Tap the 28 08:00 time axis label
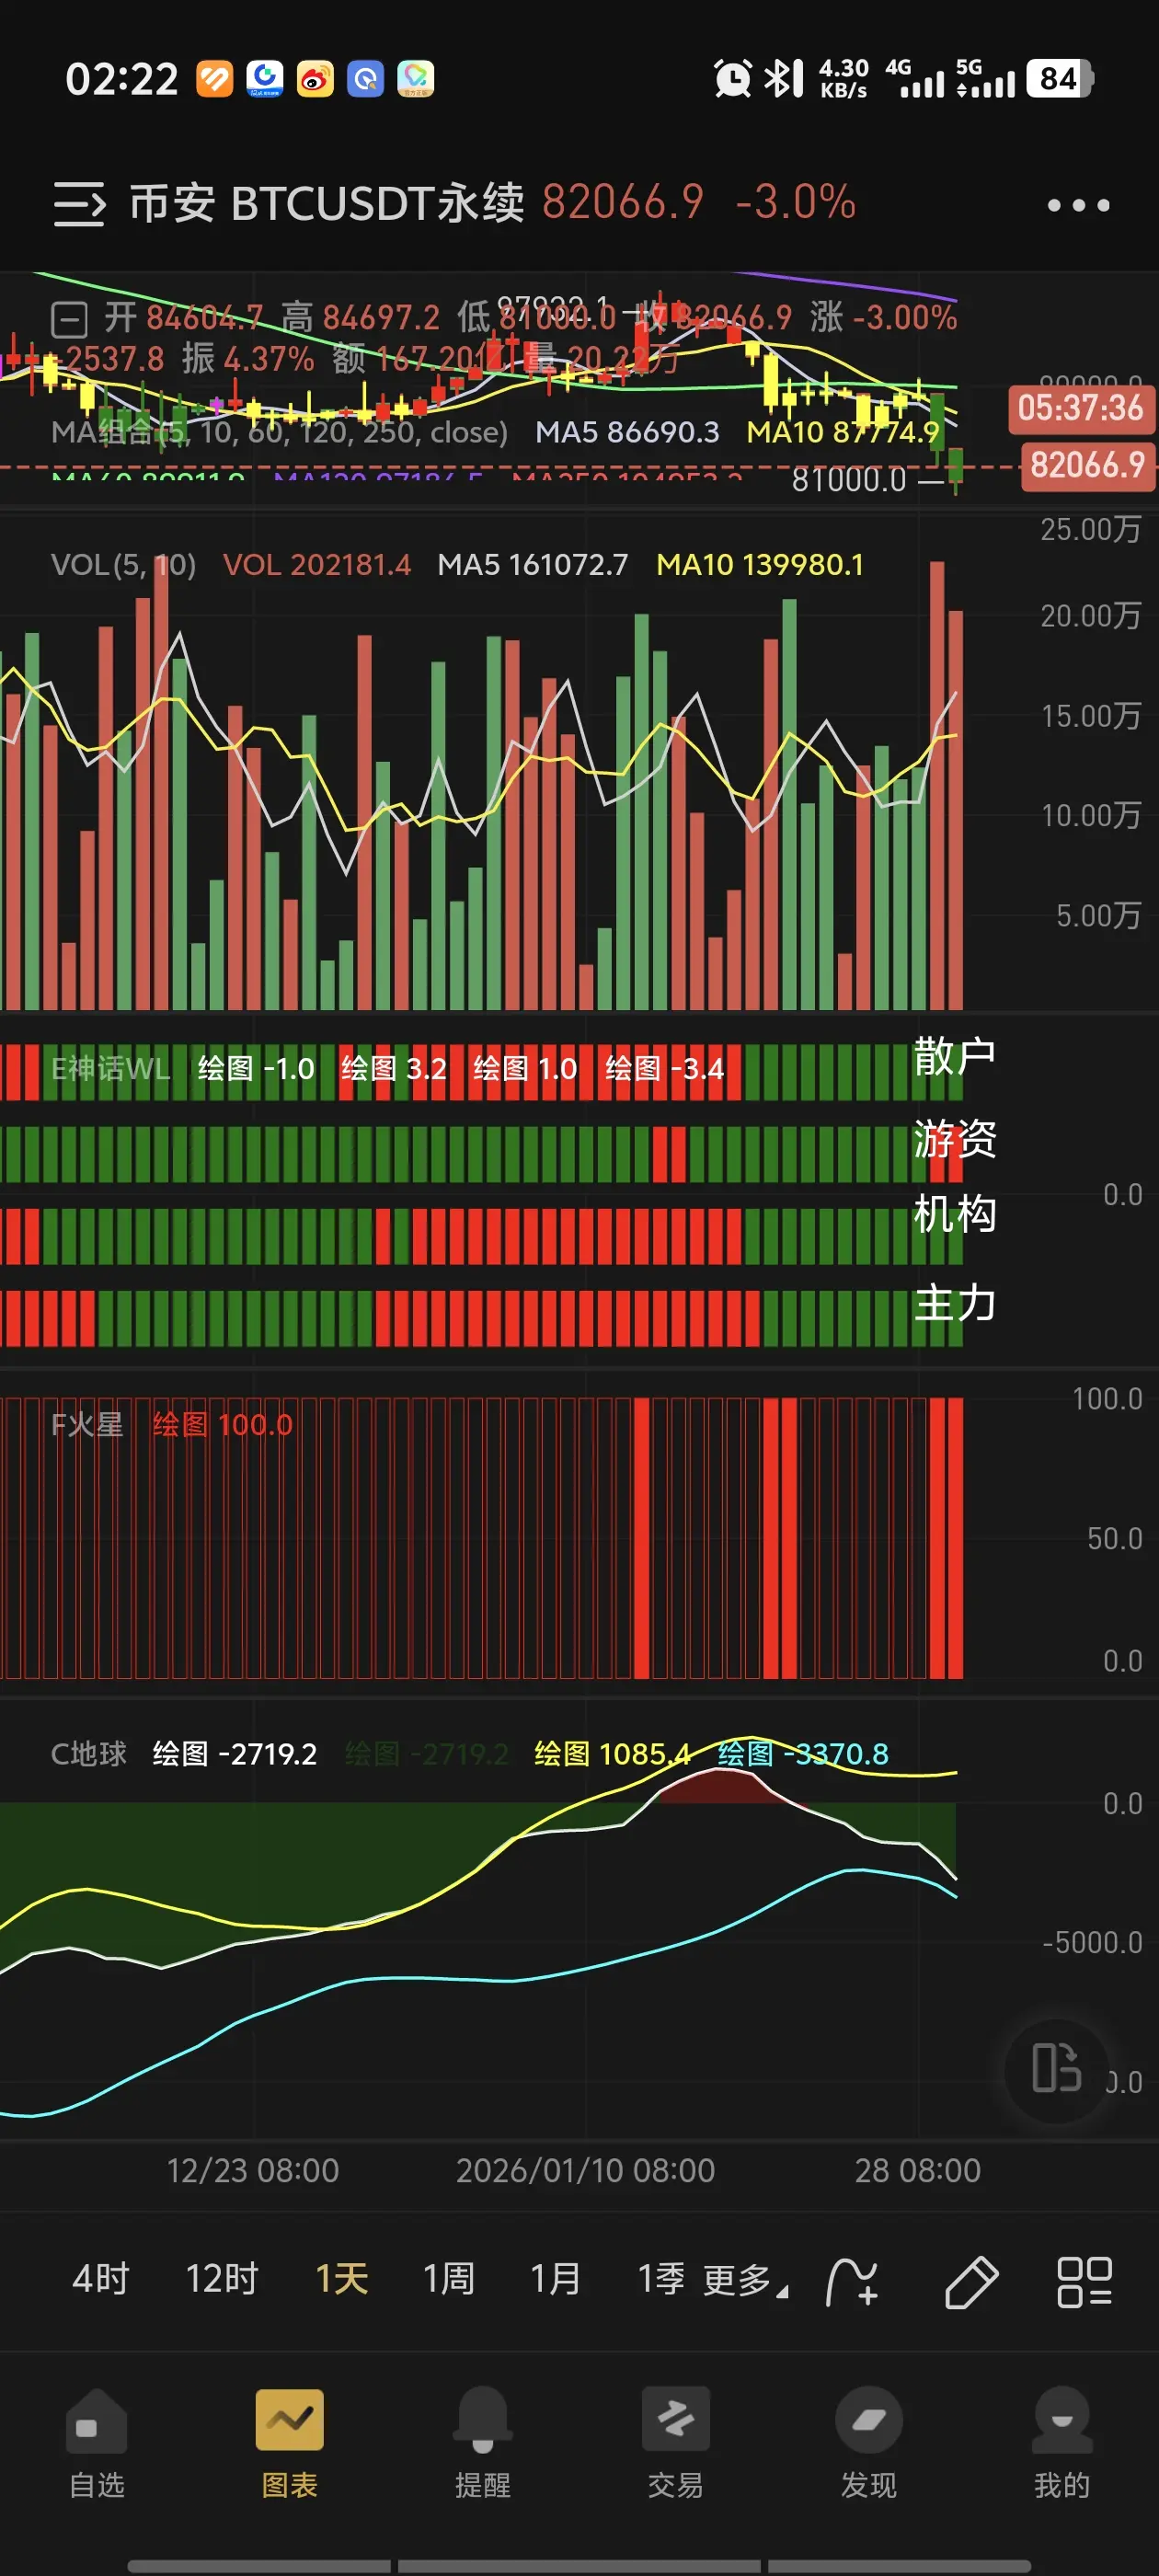The width and height of the screenshot is (1159, 2576). [x=918, y=2171]
